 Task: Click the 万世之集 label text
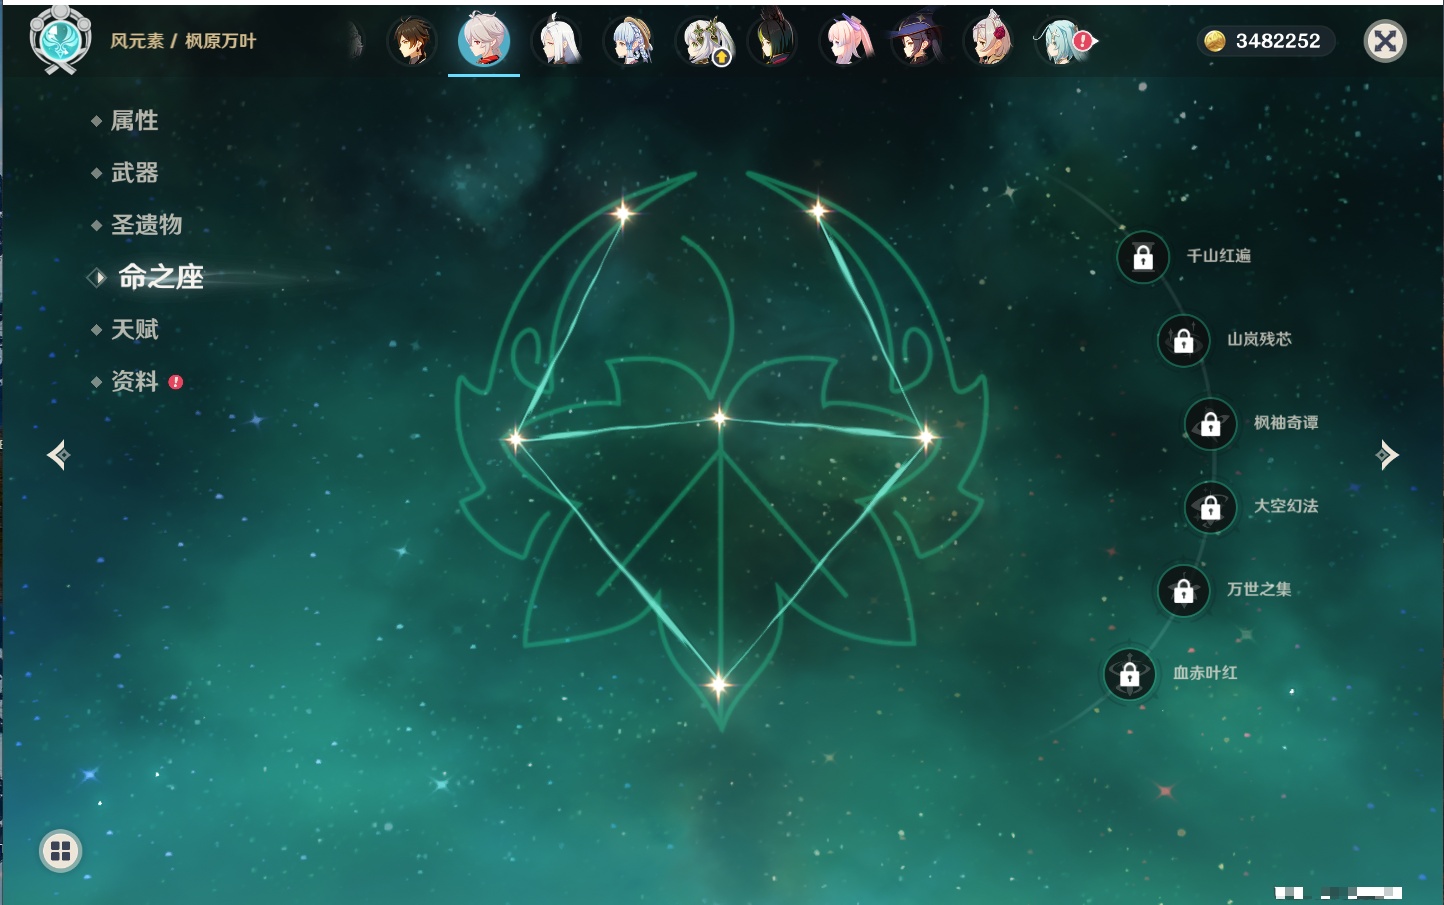[1259, 589]
